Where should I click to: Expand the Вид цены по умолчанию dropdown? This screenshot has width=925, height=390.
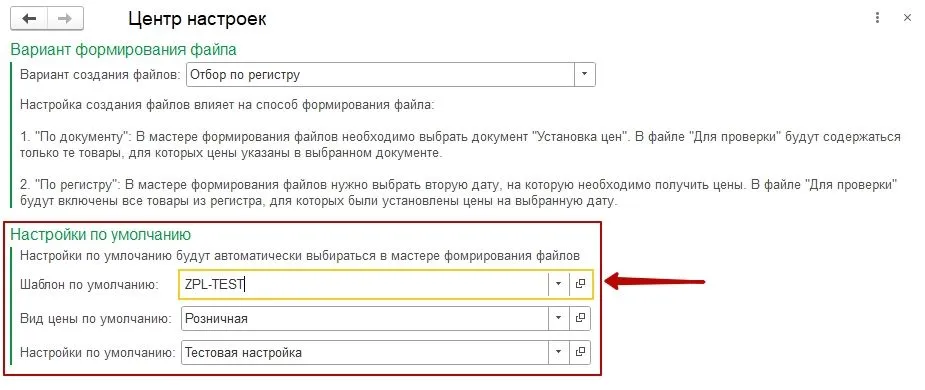(558, 318)
